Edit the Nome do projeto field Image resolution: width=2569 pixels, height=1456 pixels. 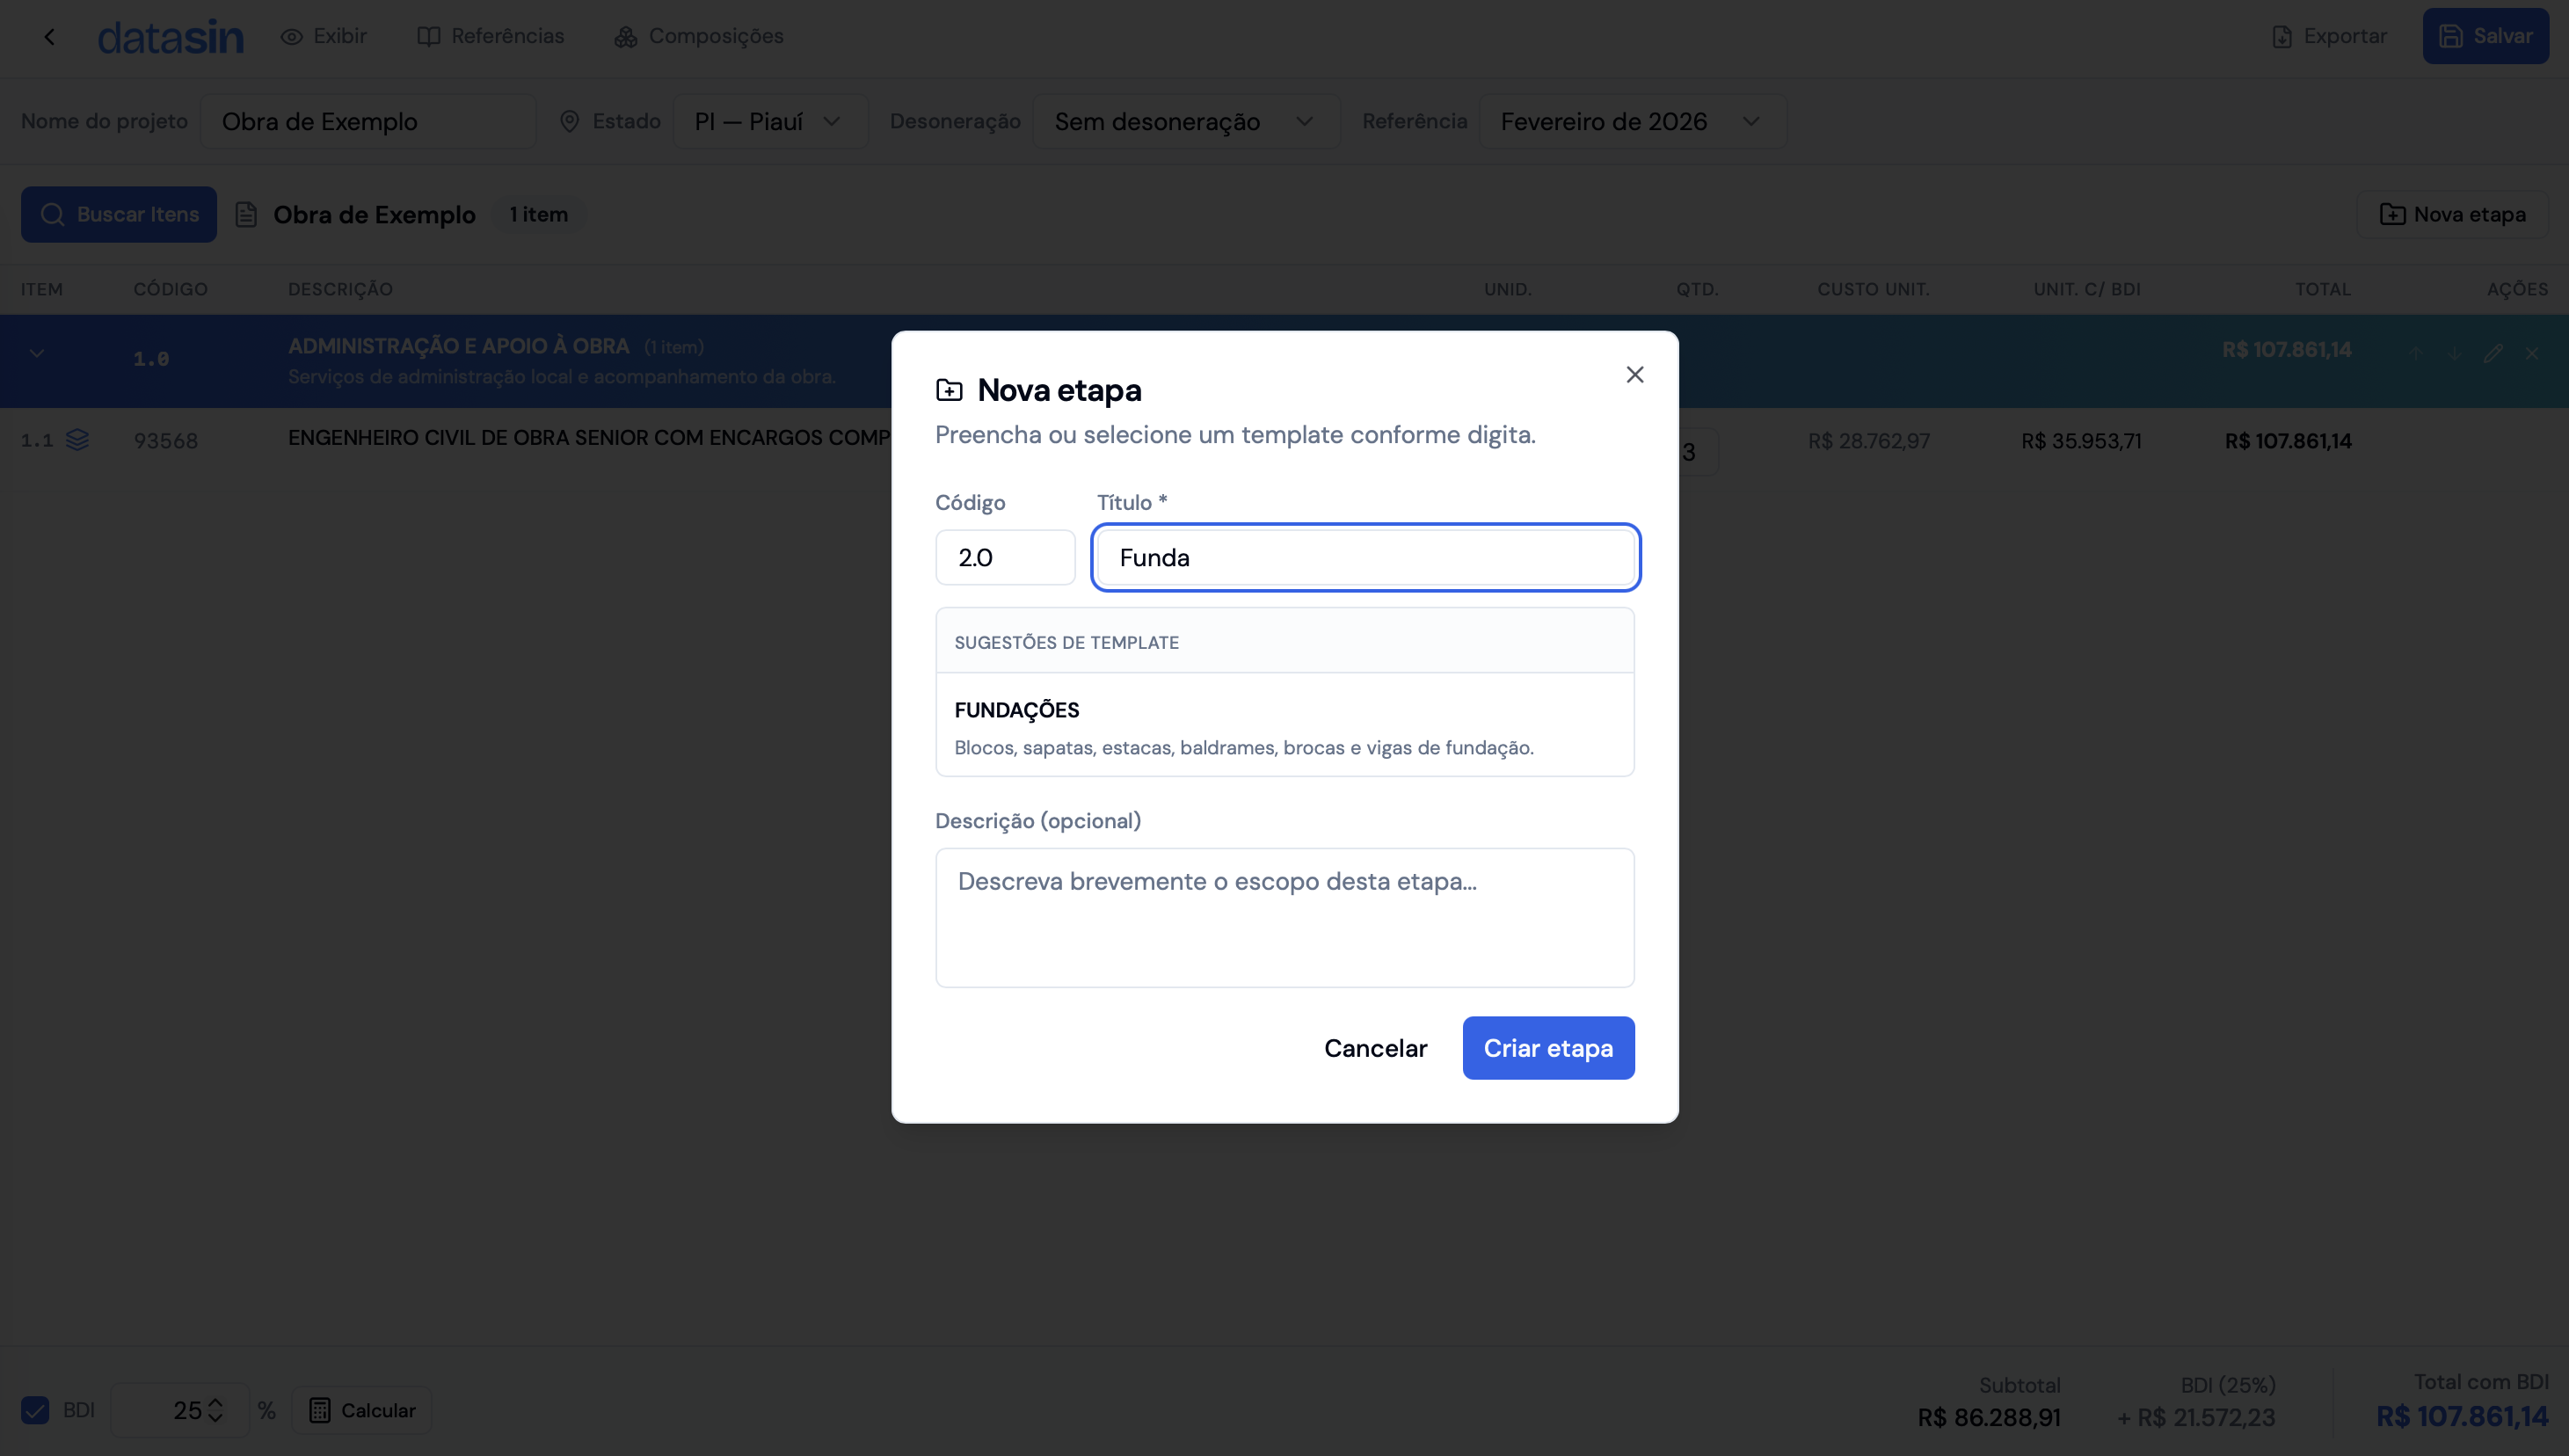368,121
